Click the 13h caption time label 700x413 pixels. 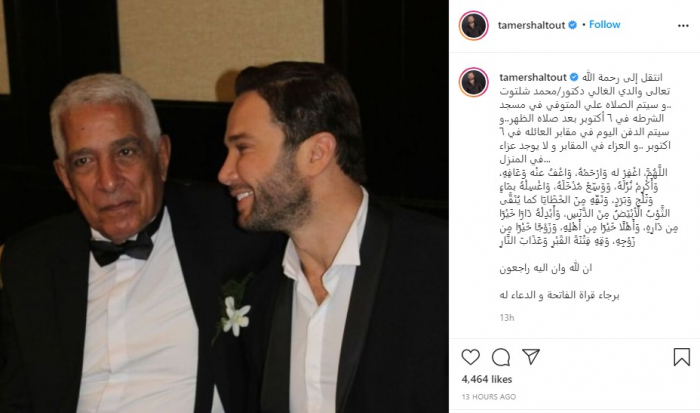coord(507,317)
